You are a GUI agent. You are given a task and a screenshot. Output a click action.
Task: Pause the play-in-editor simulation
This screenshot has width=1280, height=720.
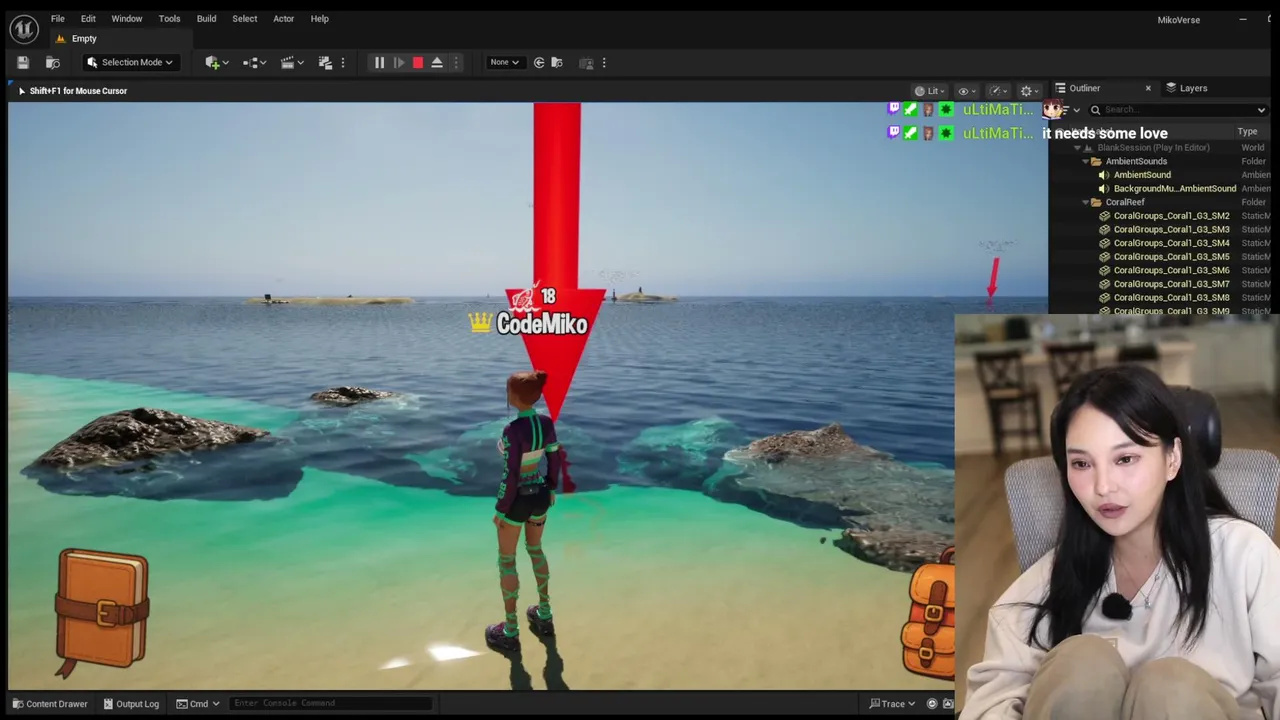pyautogui.click(x=379, y=63)
